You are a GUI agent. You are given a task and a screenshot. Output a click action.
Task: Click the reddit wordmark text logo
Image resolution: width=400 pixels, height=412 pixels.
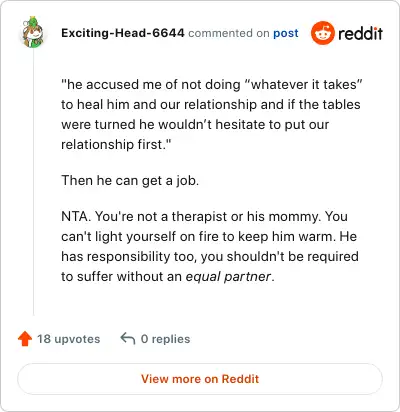click(360, 33)
